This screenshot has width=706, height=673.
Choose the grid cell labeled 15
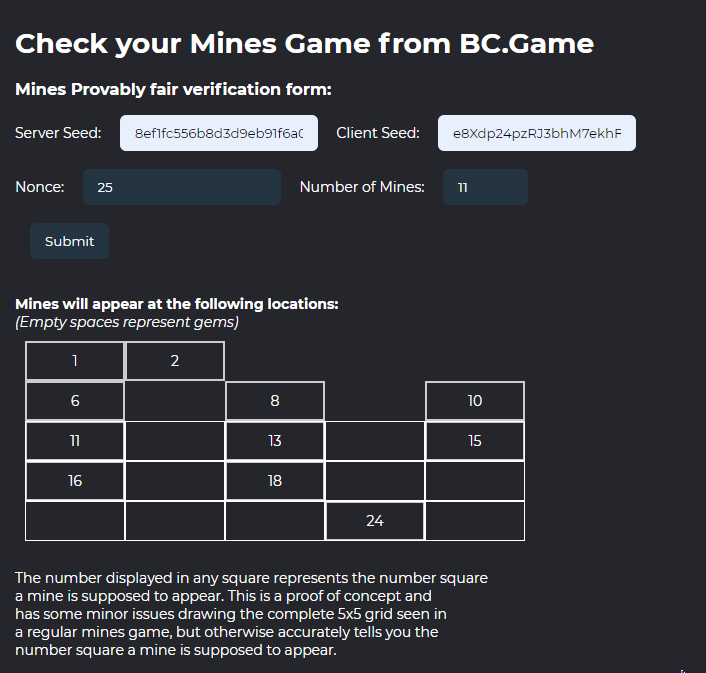(475, 441)
